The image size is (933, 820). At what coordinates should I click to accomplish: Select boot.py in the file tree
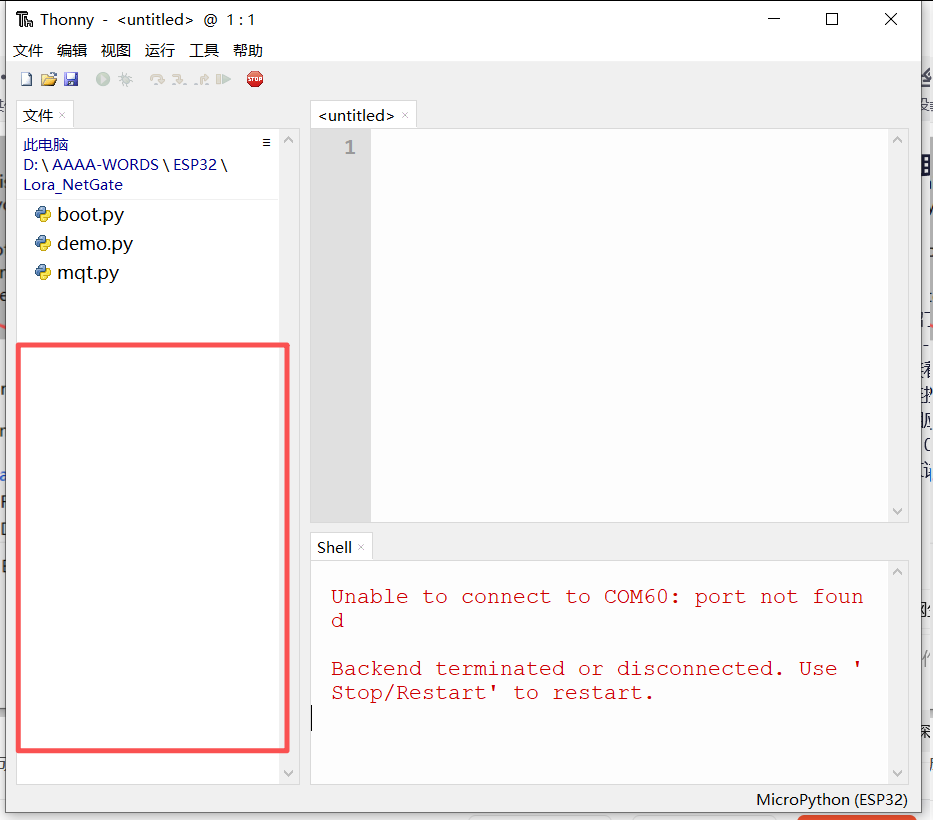pyautogui.click(x=89, y=214)
